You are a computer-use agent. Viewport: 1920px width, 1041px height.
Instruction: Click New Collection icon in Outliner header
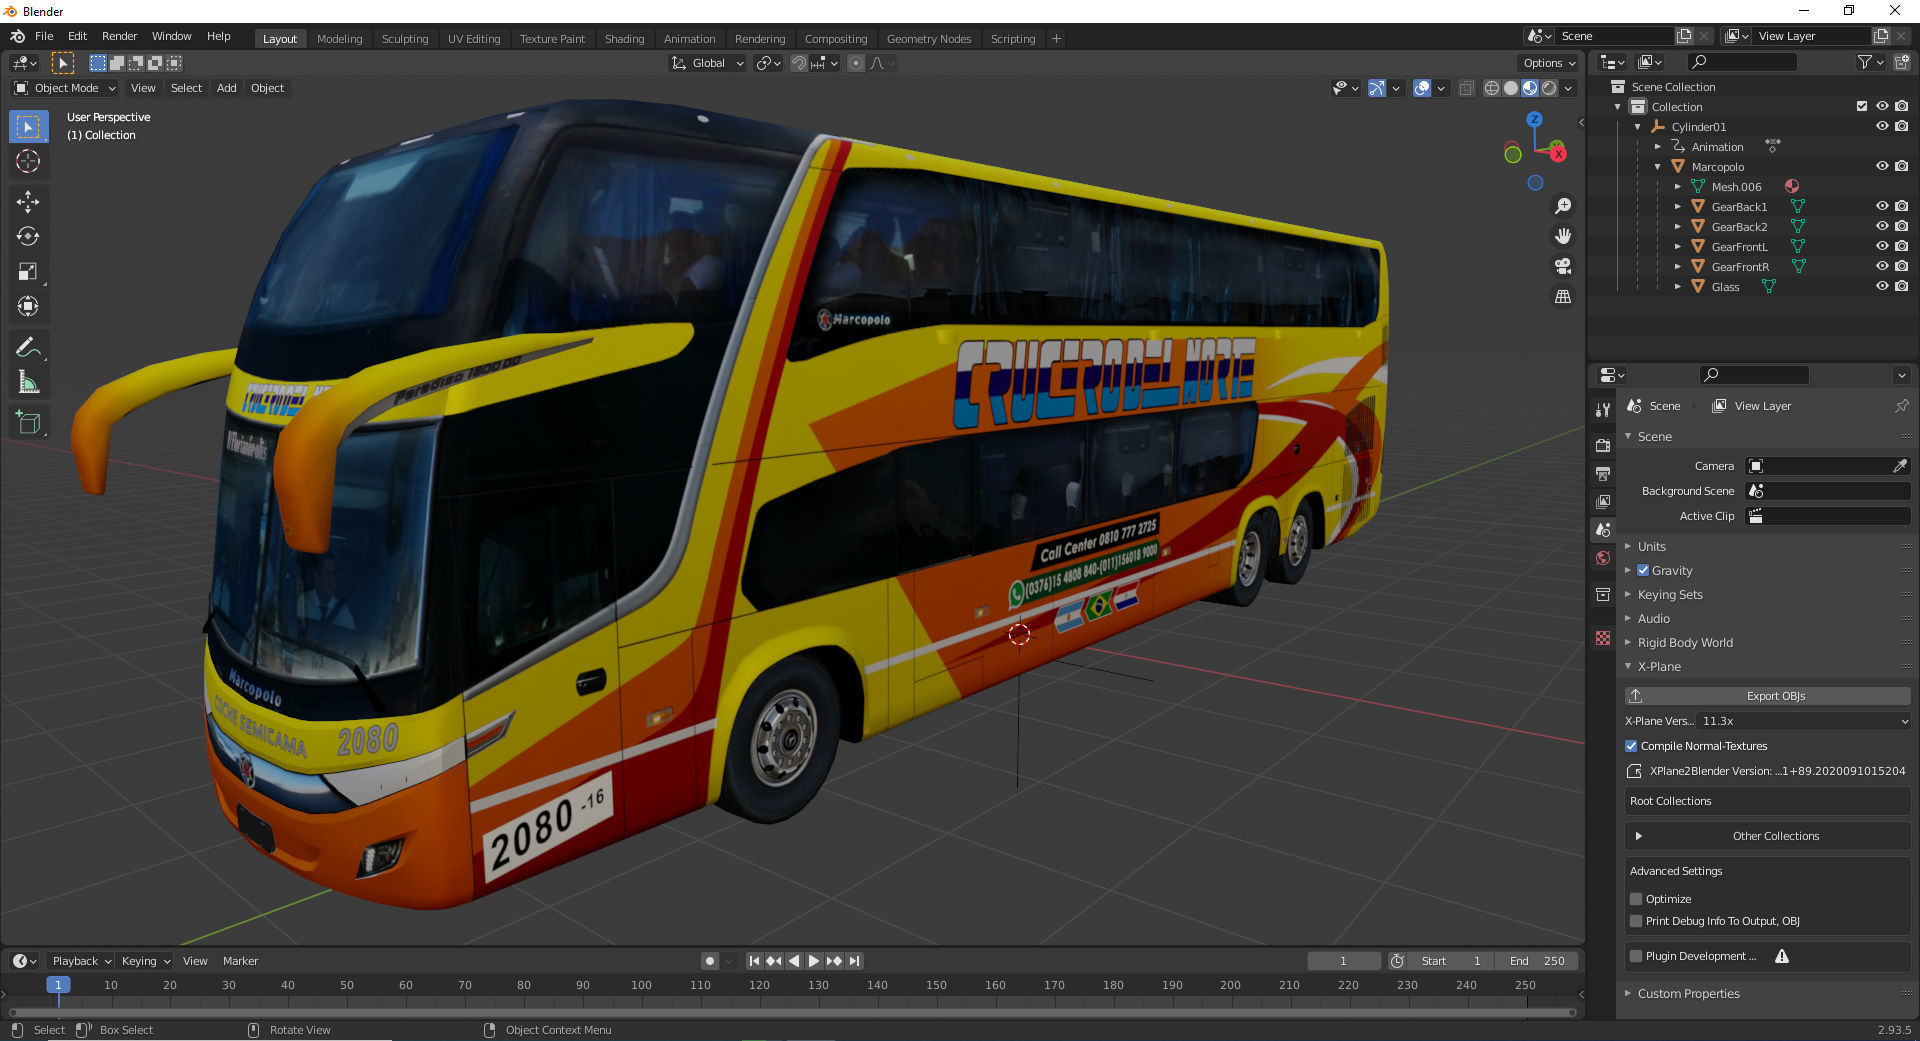pos(1901,62)
